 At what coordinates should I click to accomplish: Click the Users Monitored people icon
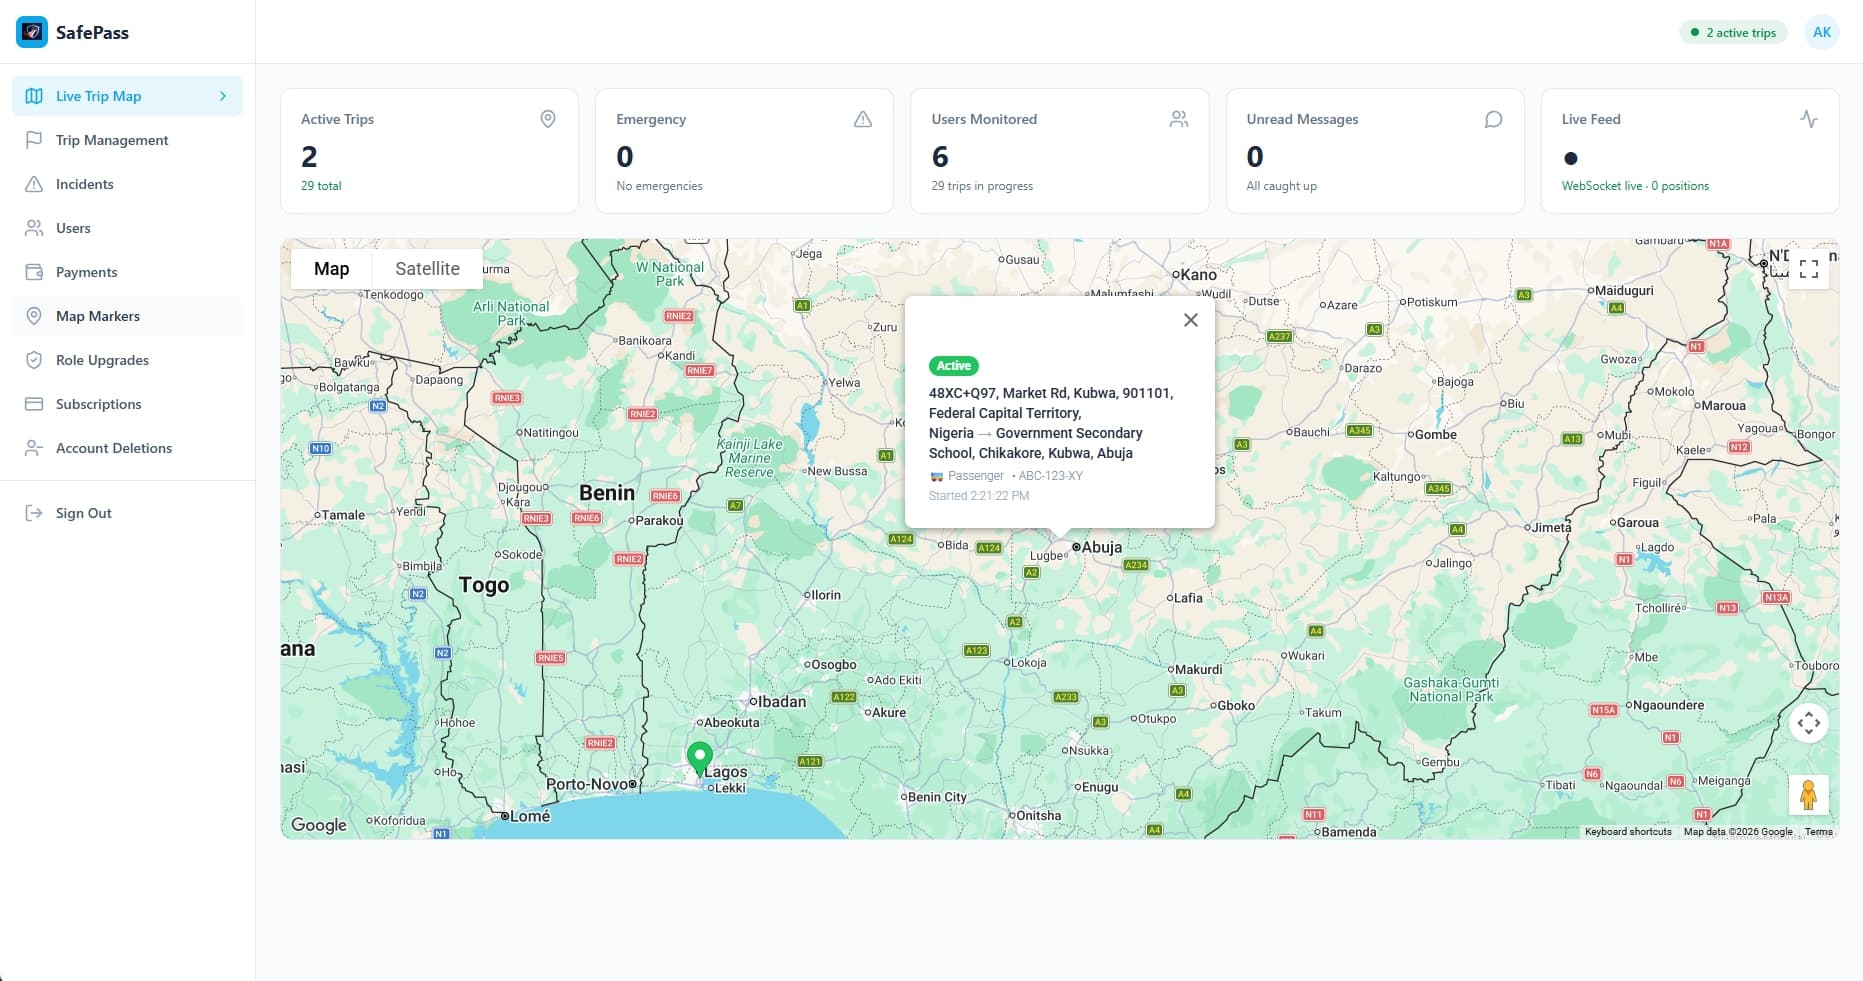coord(1179,119)
